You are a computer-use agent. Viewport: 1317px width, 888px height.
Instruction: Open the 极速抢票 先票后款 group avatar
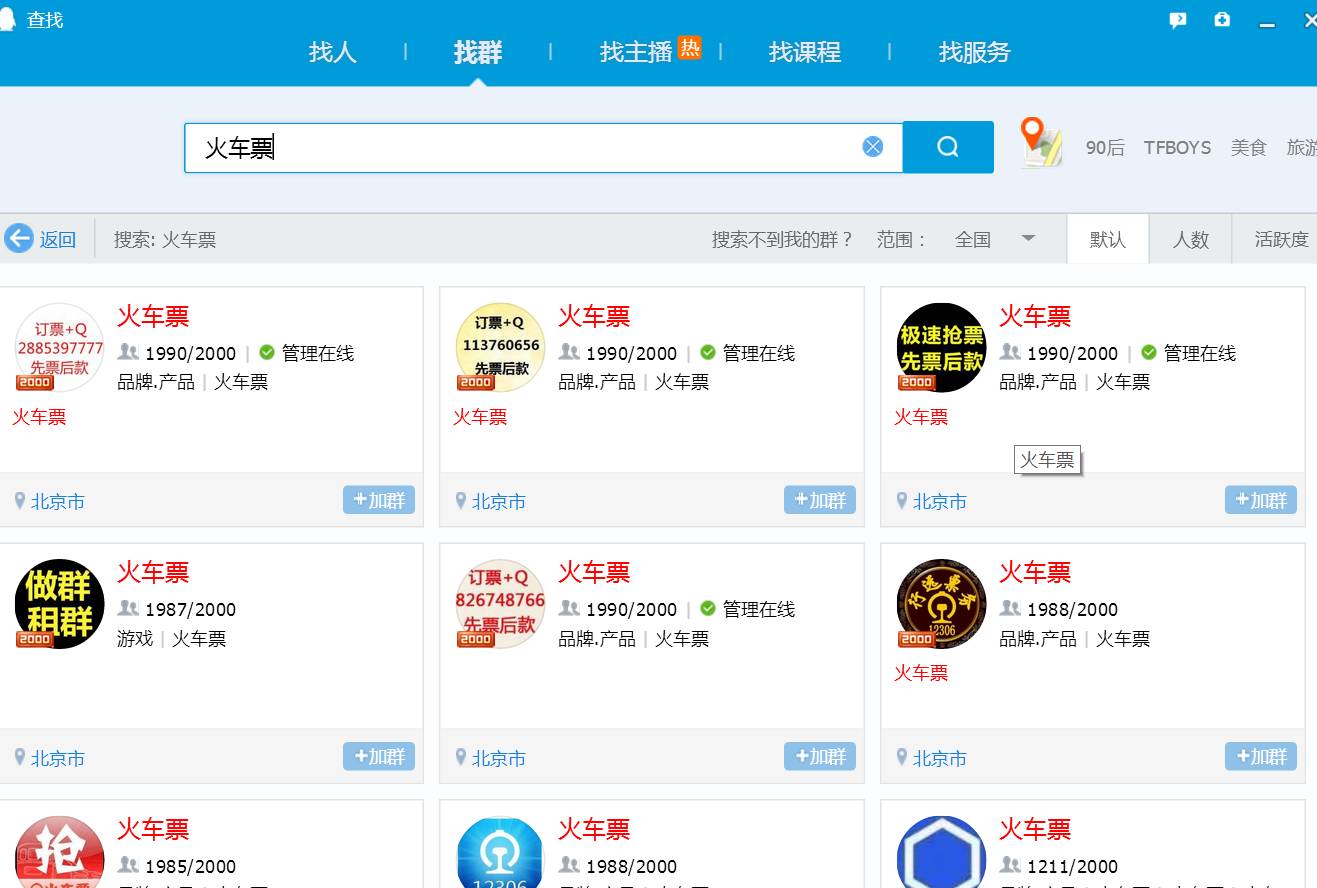[x=942, y=347]
